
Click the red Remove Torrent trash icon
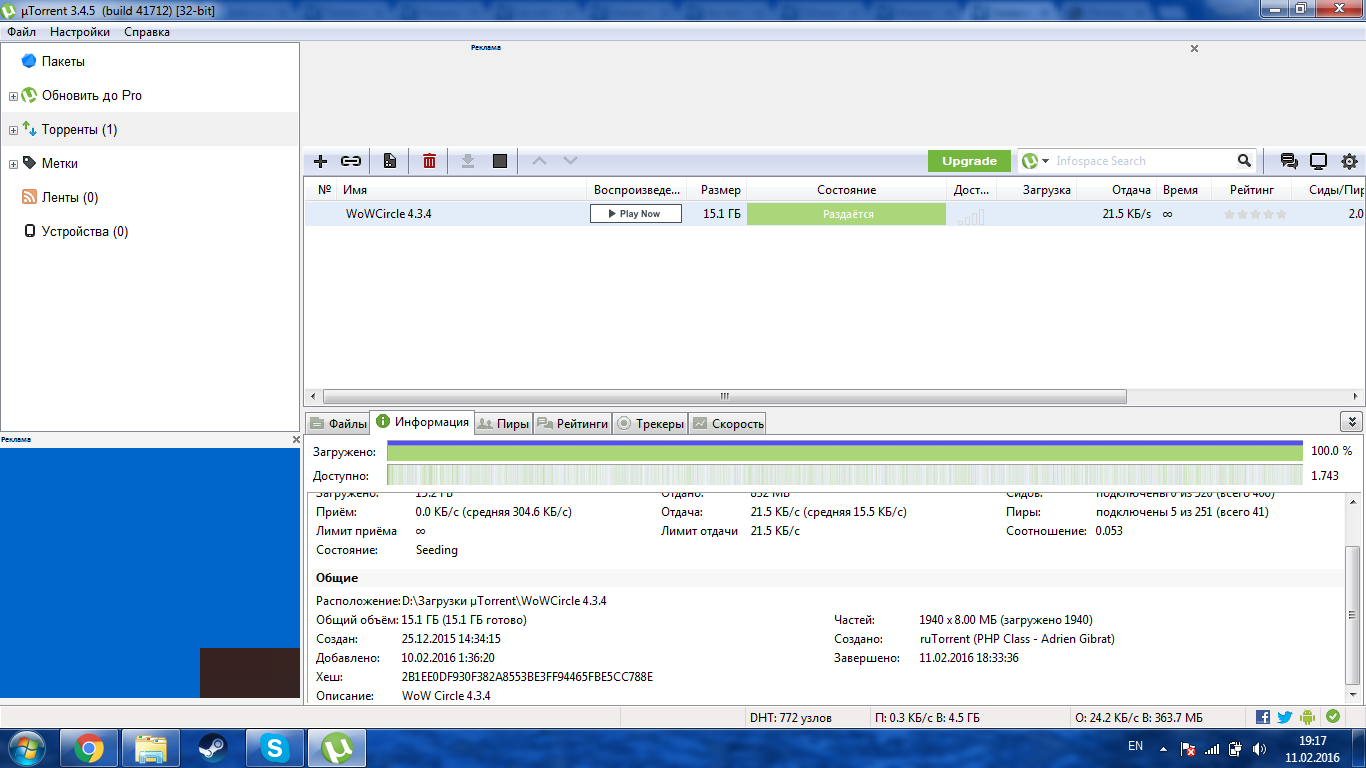point(429,161)
